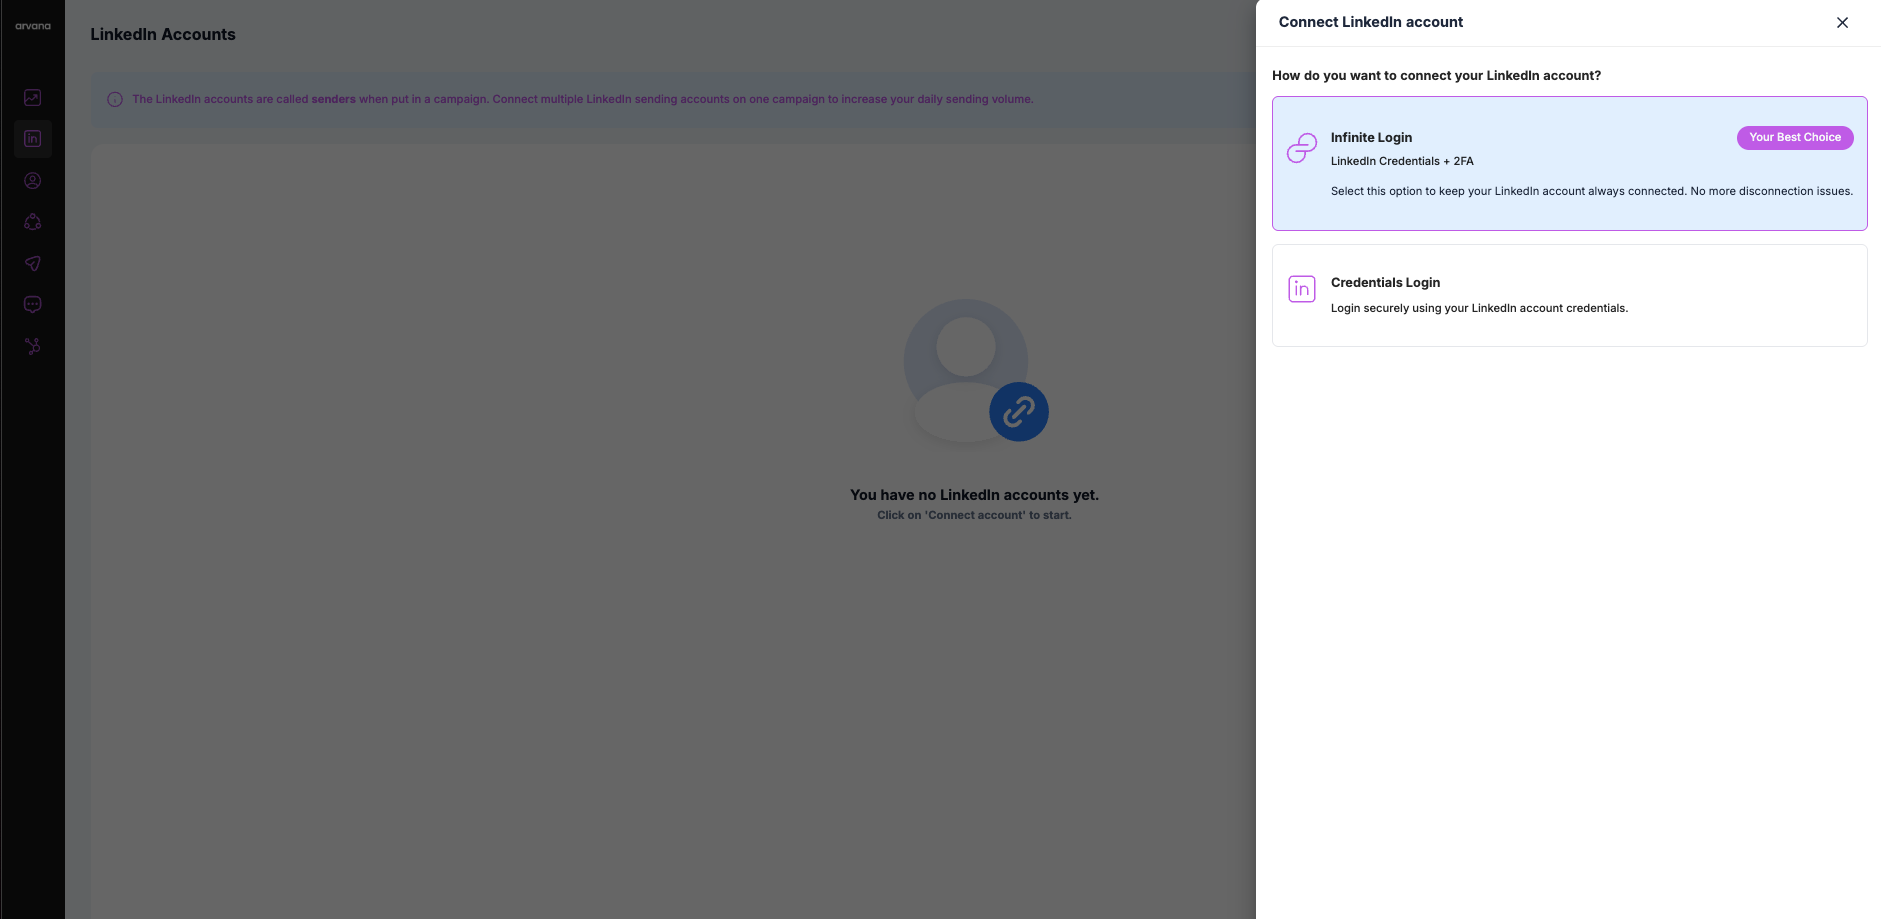Close the Connect LinkedIn account panel
1881x919 pixels.
1842,22
